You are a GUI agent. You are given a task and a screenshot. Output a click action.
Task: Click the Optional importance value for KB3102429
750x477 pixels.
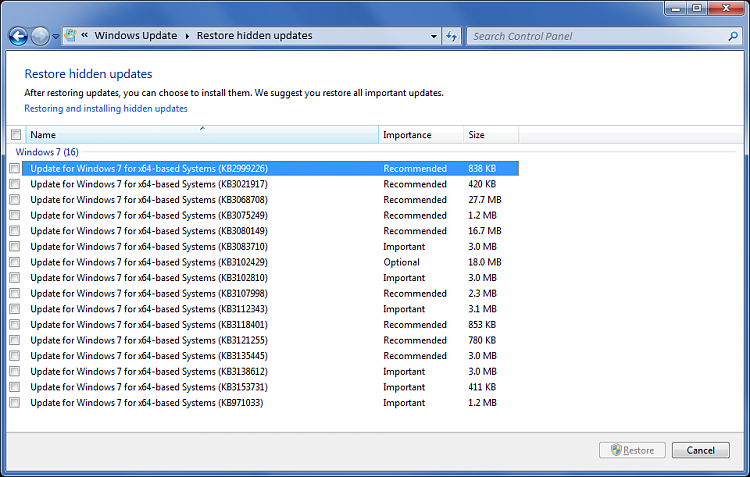point(401,262)
